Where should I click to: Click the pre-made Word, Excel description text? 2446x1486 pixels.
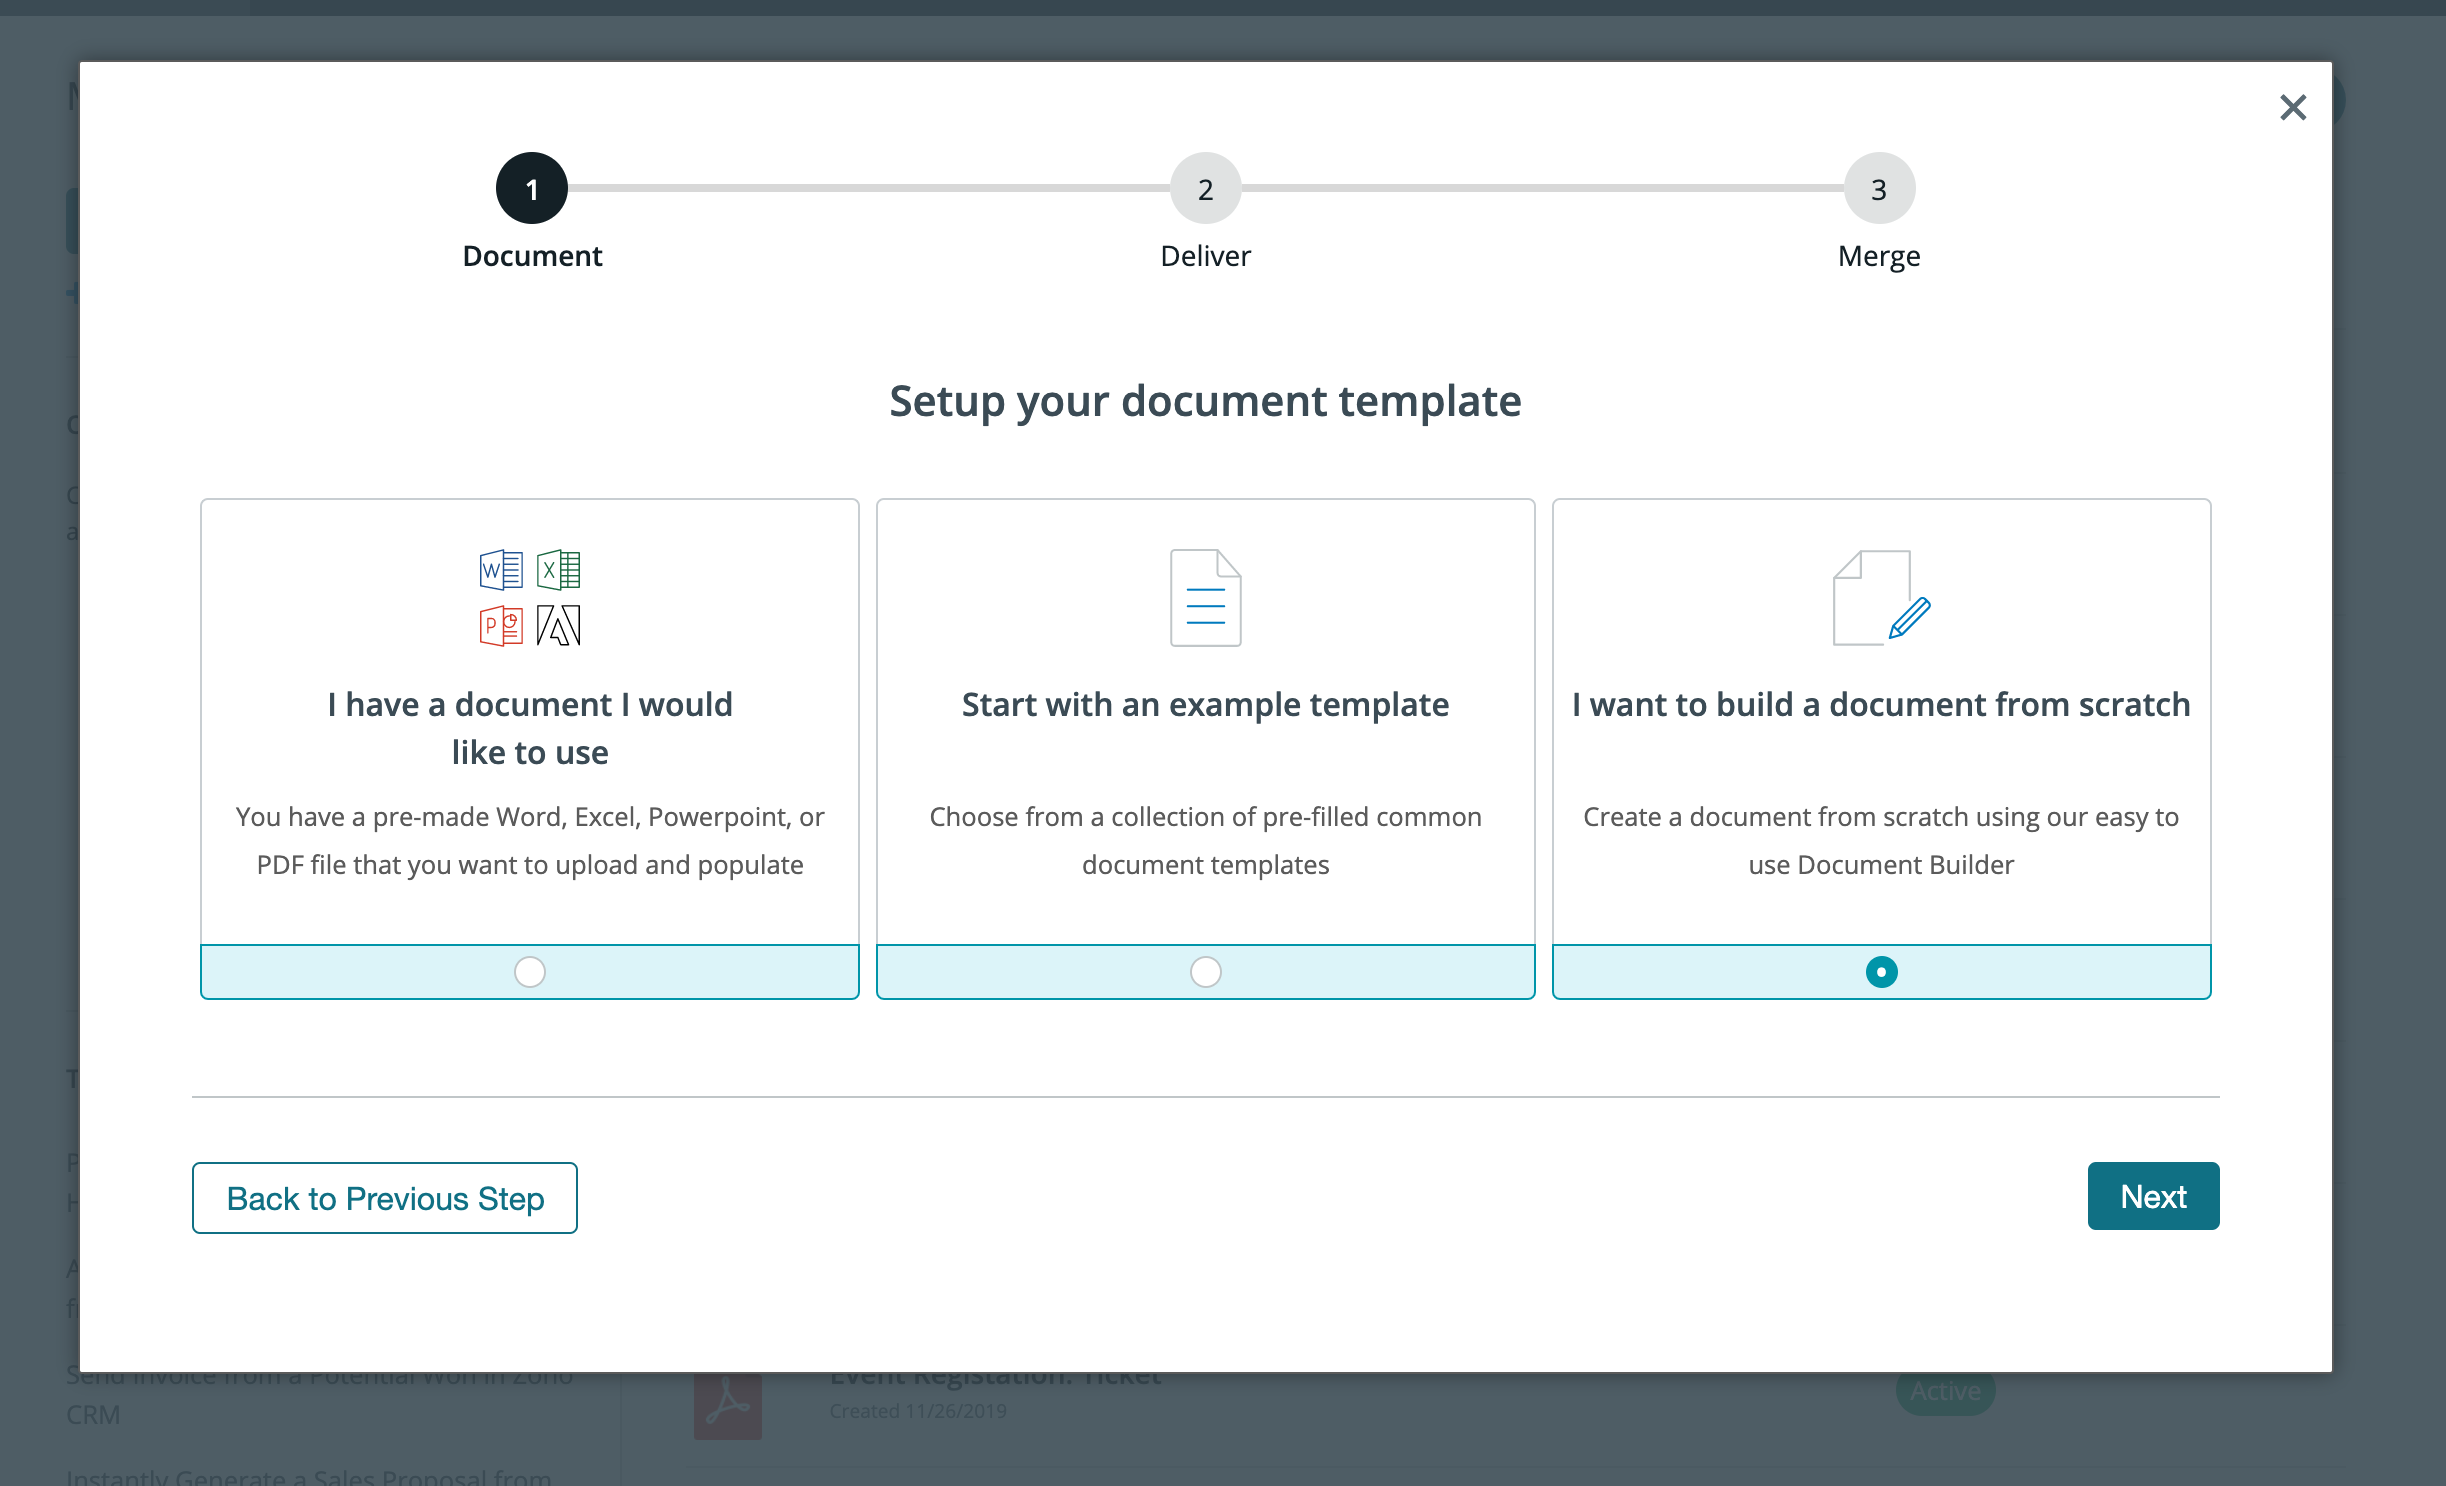coord(530,840)
